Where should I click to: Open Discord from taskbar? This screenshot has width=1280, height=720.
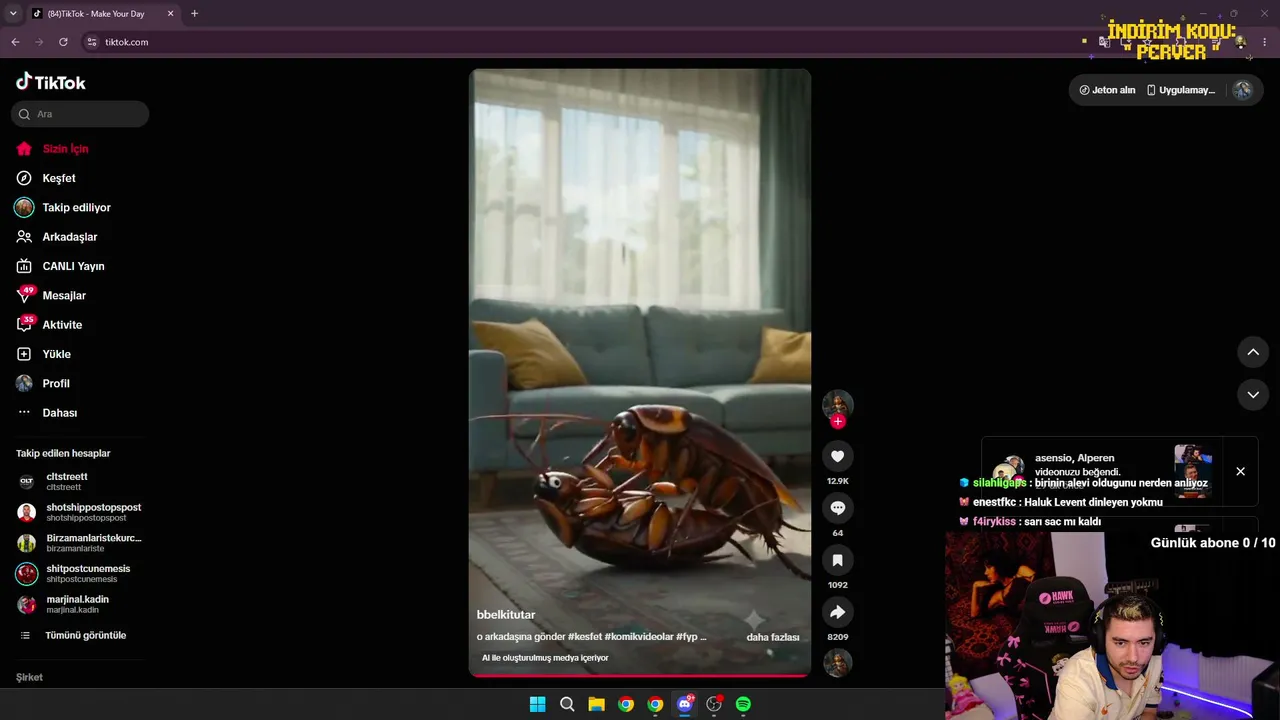(x=685, y=704)
